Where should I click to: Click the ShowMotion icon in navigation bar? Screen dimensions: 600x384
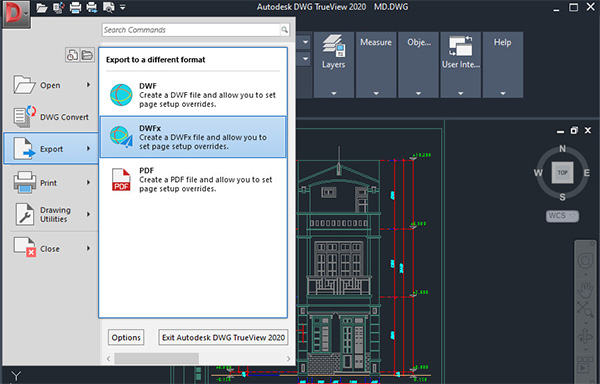585,366
